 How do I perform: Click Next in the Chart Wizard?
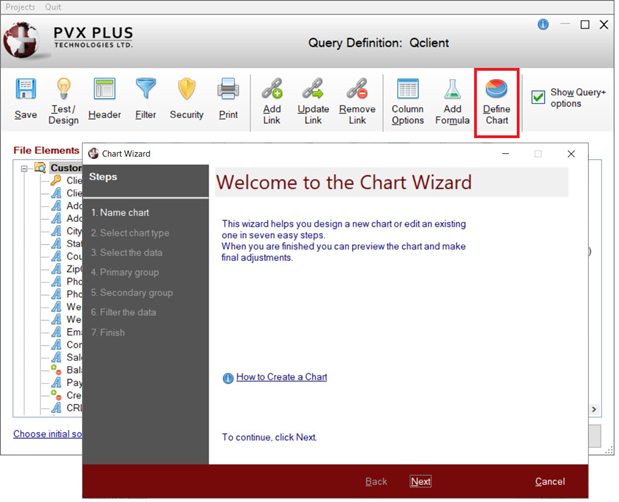(421, 481)
